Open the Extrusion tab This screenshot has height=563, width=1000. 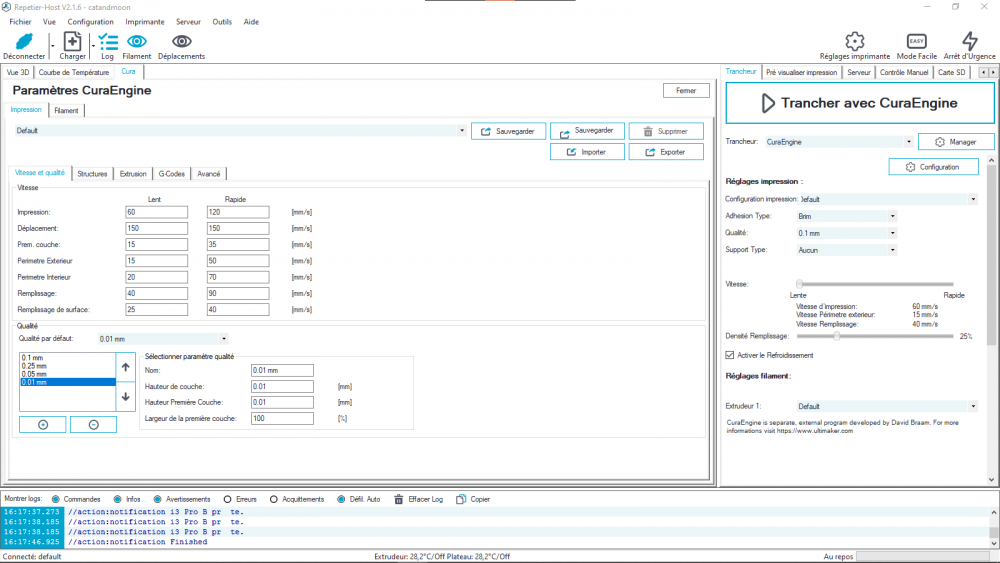(x=133, y=173)
